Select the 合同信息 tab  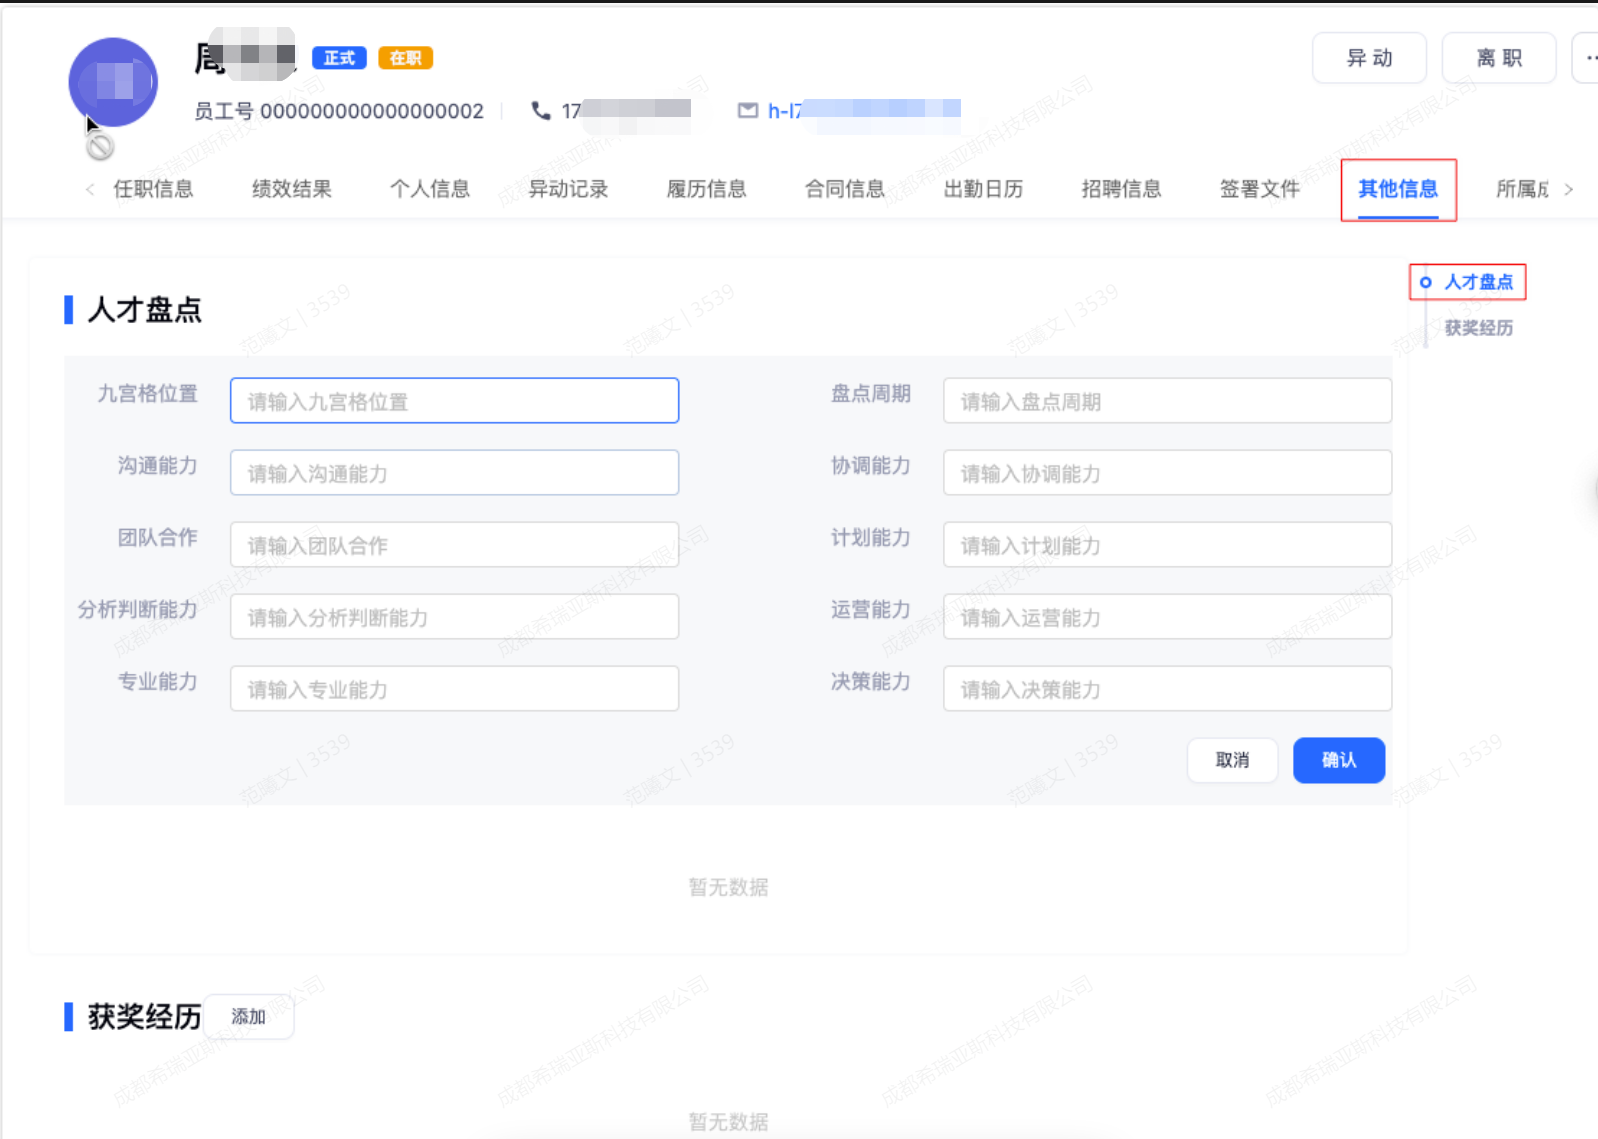[844, 189]
